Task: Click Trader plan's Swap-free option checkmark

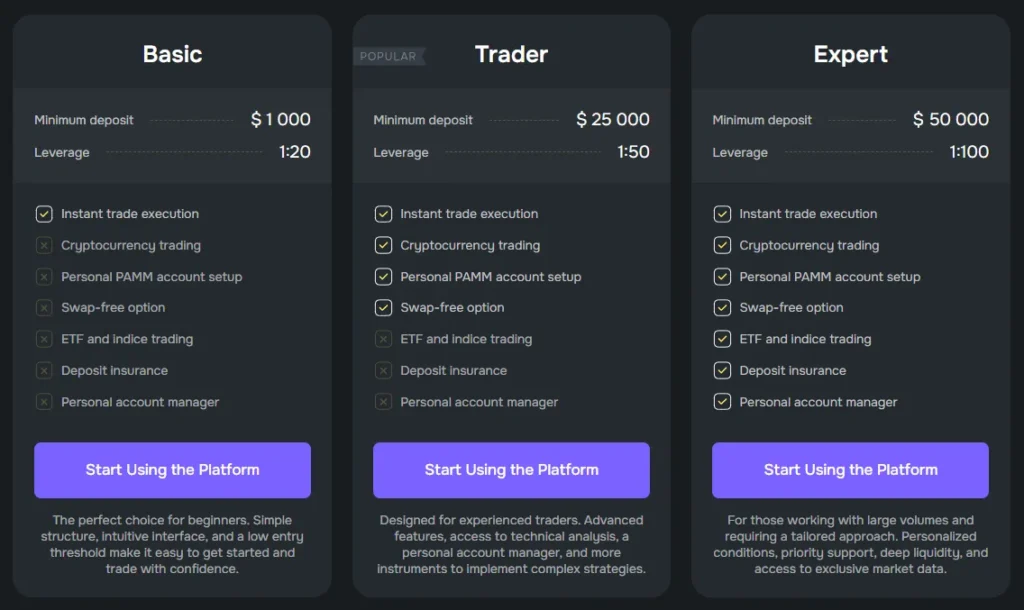Action: (383, 308)
